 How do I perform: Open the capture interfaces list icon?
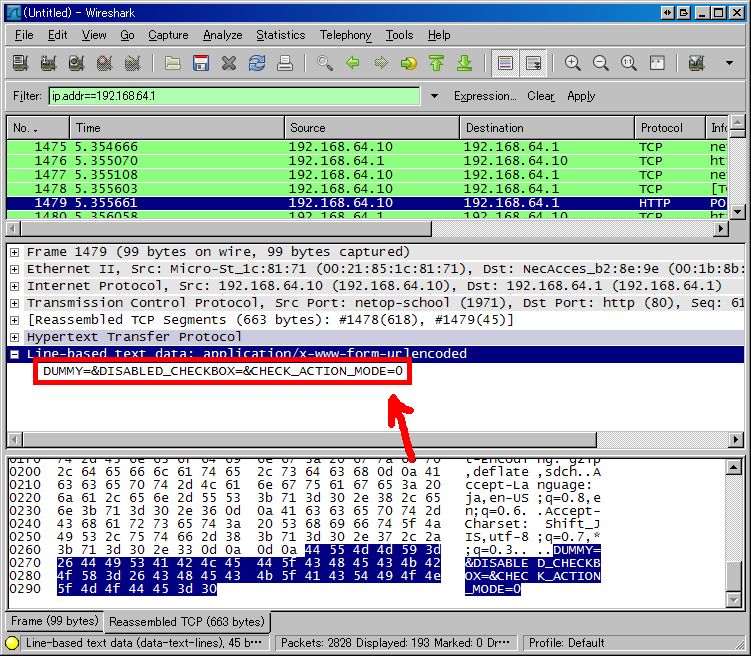[x=20, y=63]
